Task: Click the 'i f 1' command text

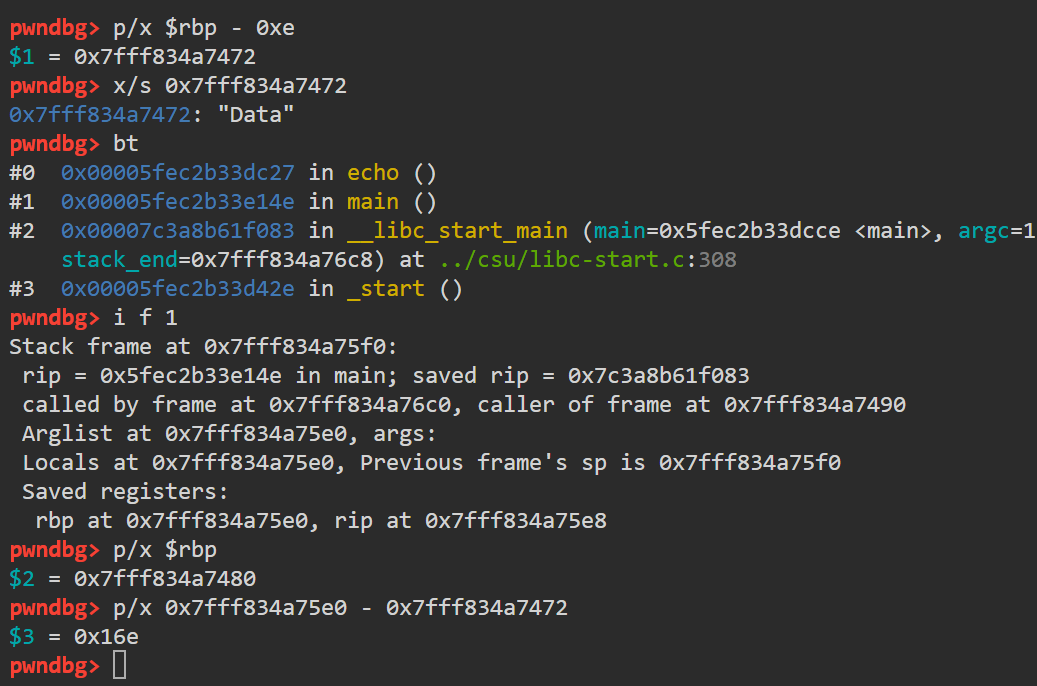Action: click(145, 318)
